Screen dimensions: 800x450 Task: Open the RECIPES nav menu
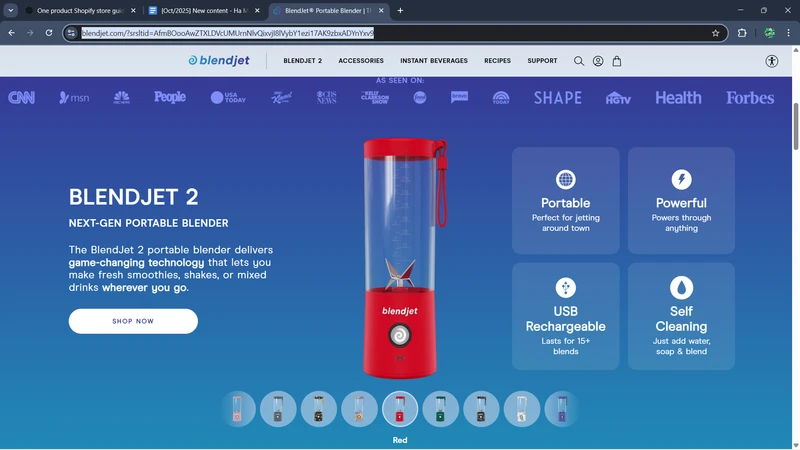pyautogui.click(x=497, y=61)
